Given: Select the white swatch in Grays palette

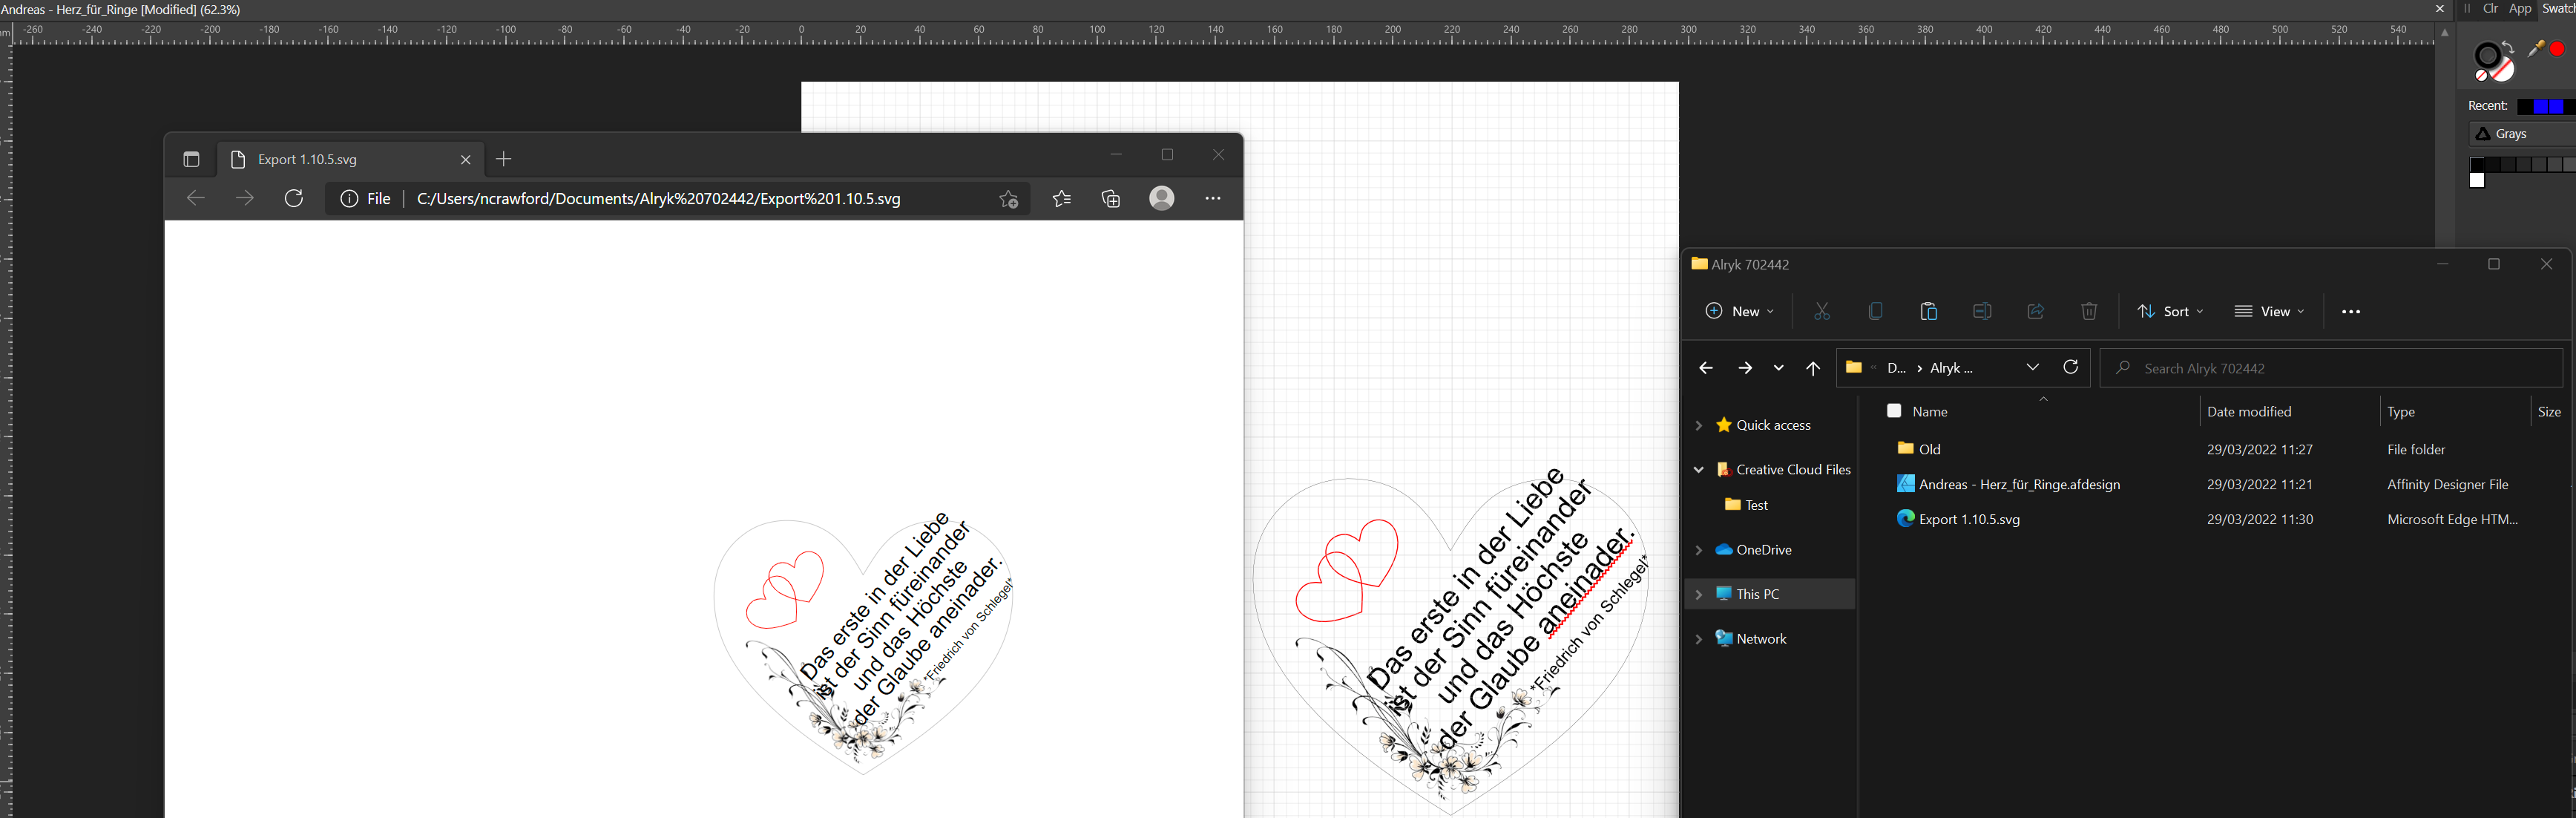Looking at the screenshot, I should [2477, 181].
